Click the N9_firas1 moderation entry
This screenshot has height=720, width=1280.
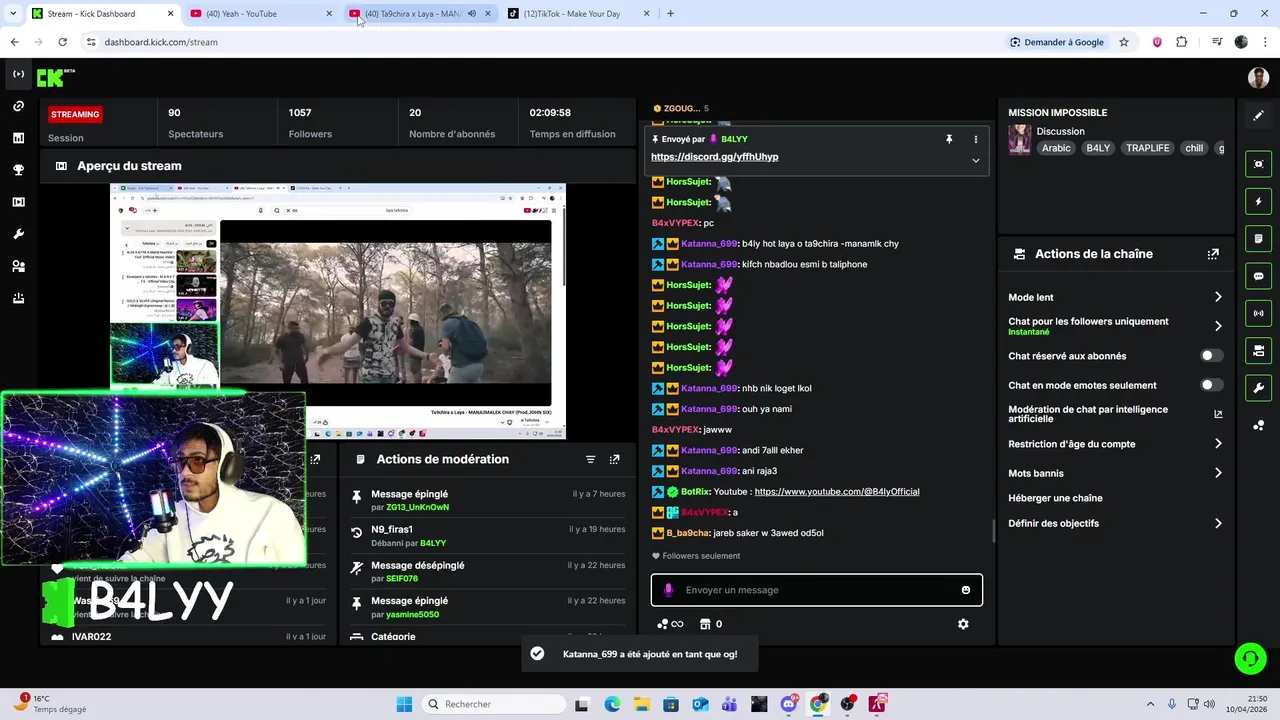[486, 535]
